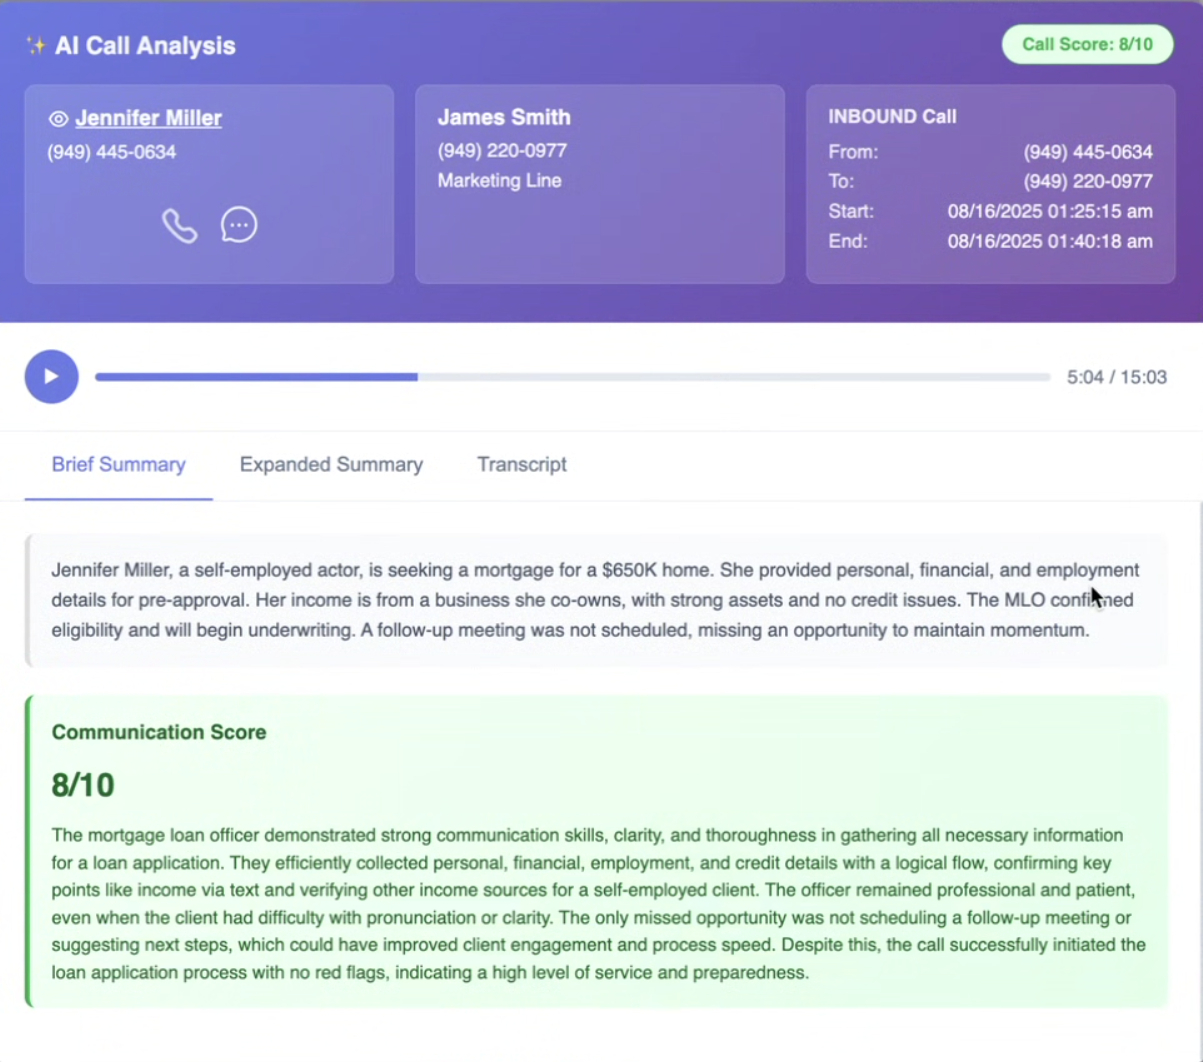Open Jennifer Miller's contact link
The image size is (1203, 1062).
tap(148, 118)
